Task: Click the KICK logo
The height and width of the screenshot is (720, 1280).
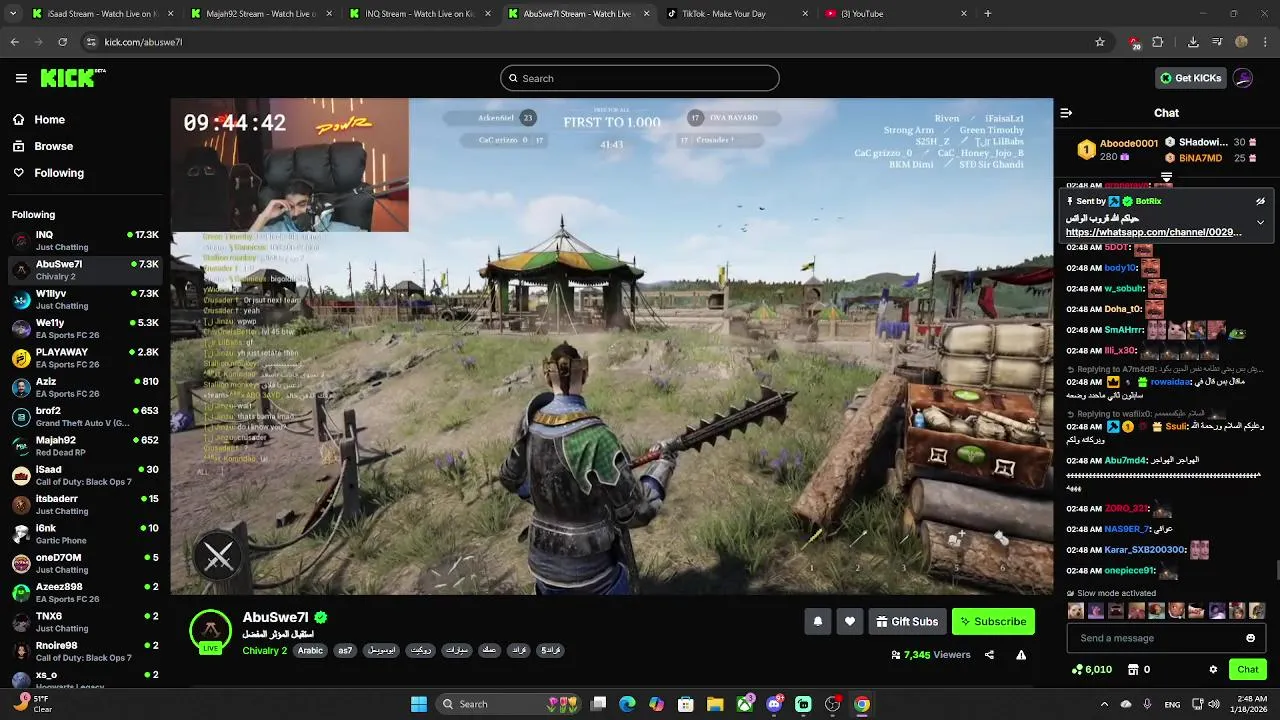Action: pos(72,78)
